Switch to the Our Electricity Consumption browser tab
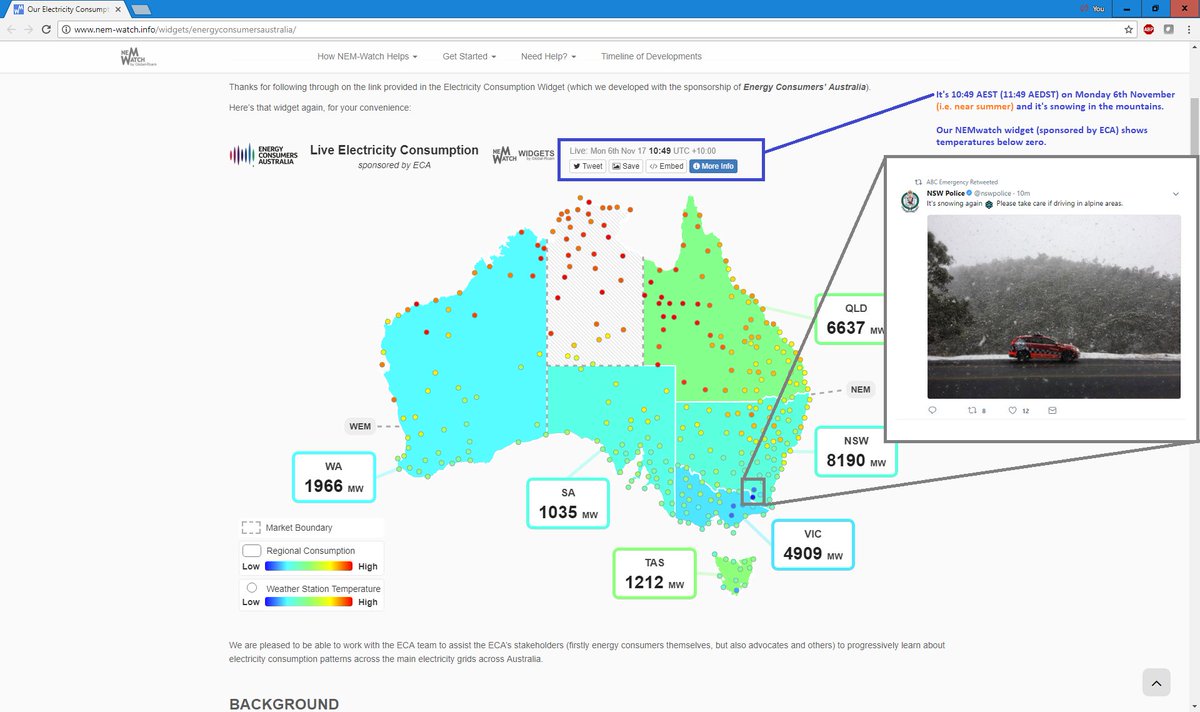1200x712 pixels. (60, 10)
